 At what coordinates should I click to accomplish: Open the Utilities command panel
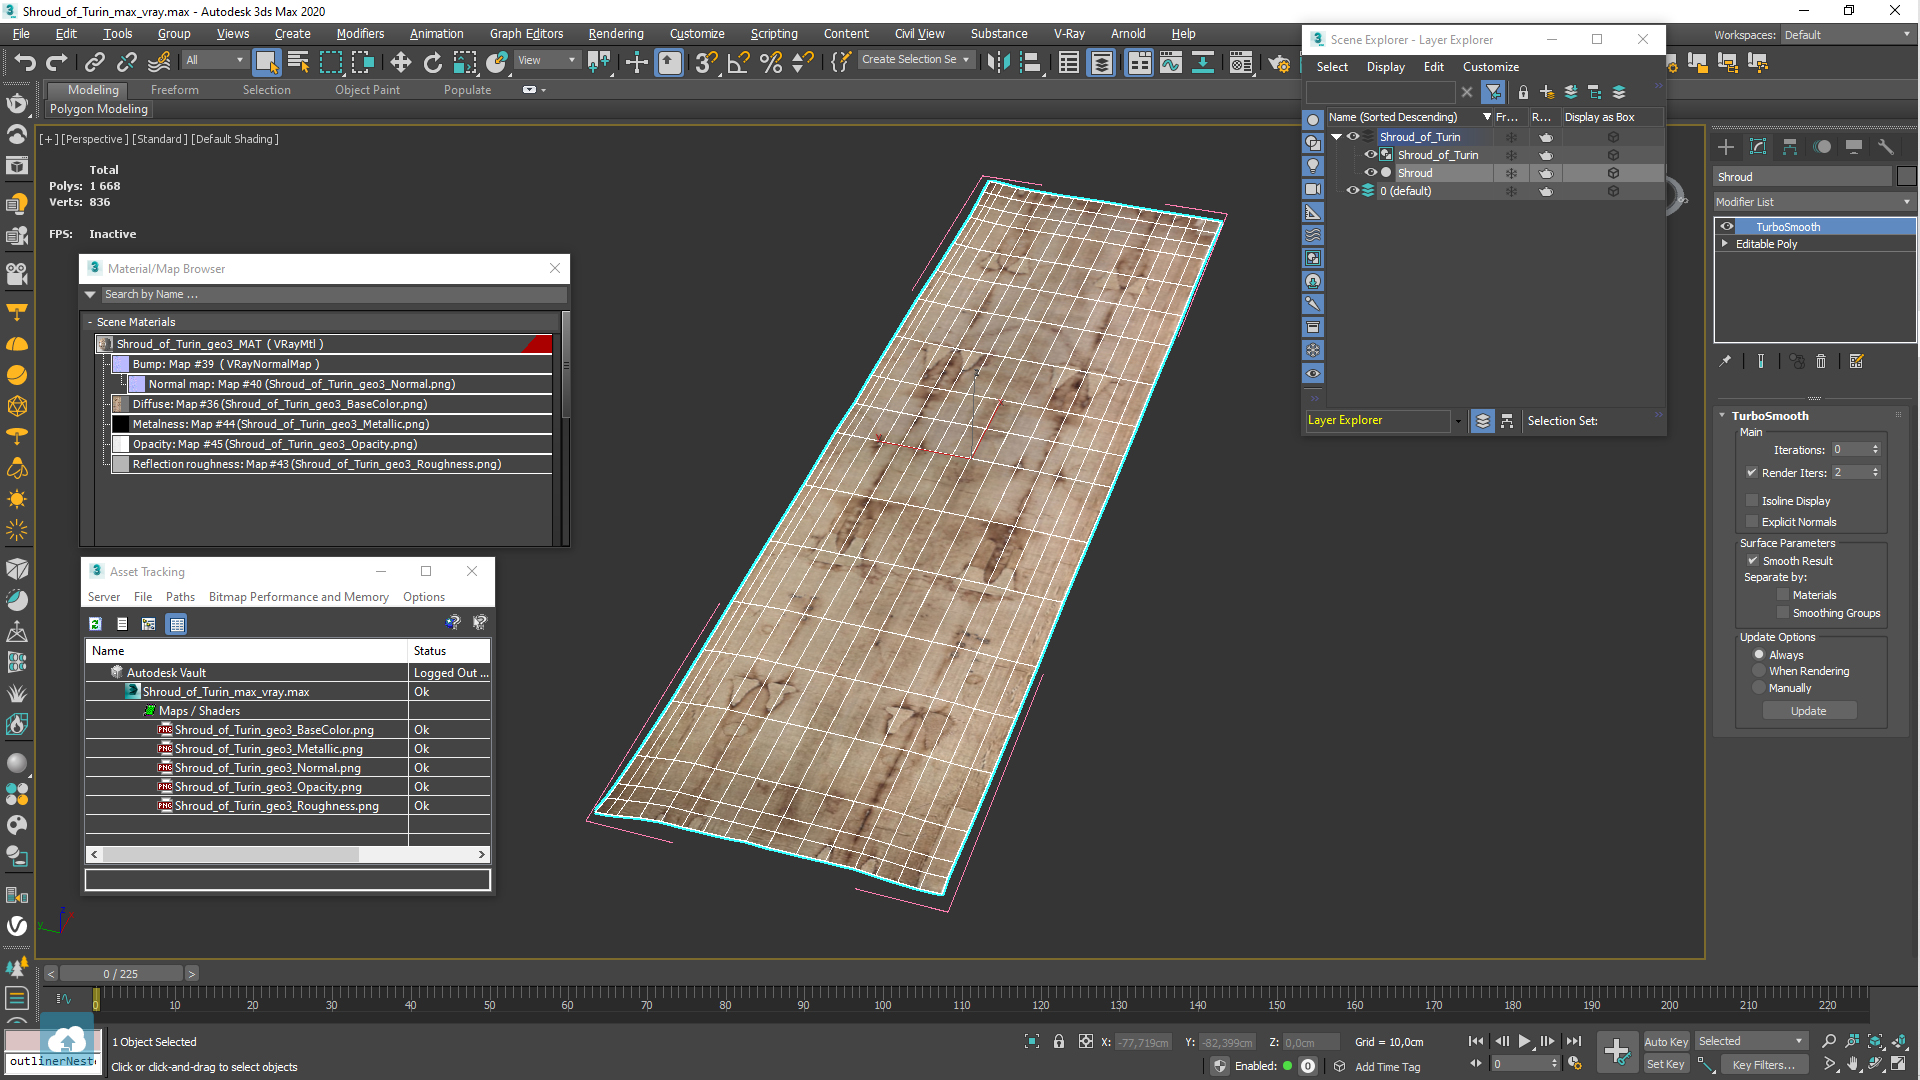[x=1886, y=147]
